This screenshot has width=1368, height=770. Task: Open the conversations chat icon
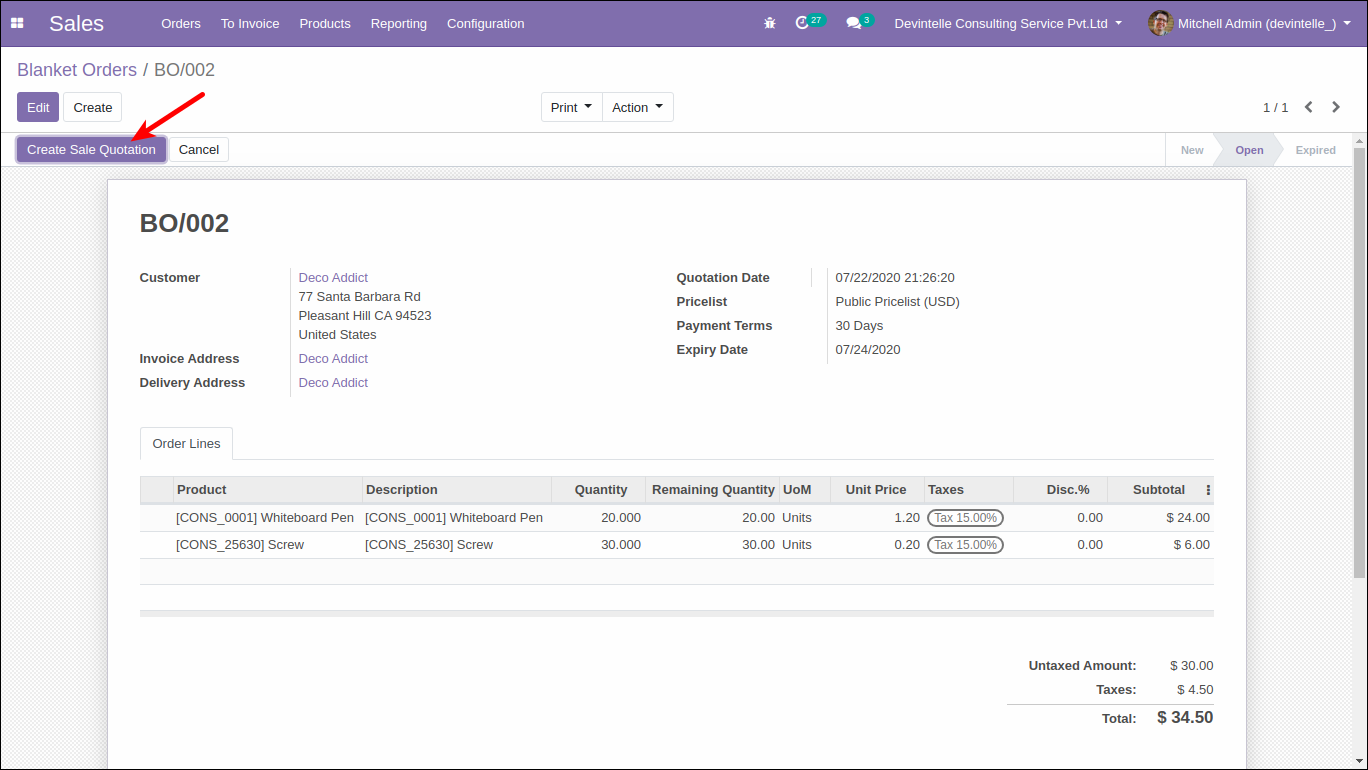coord(854,23)
